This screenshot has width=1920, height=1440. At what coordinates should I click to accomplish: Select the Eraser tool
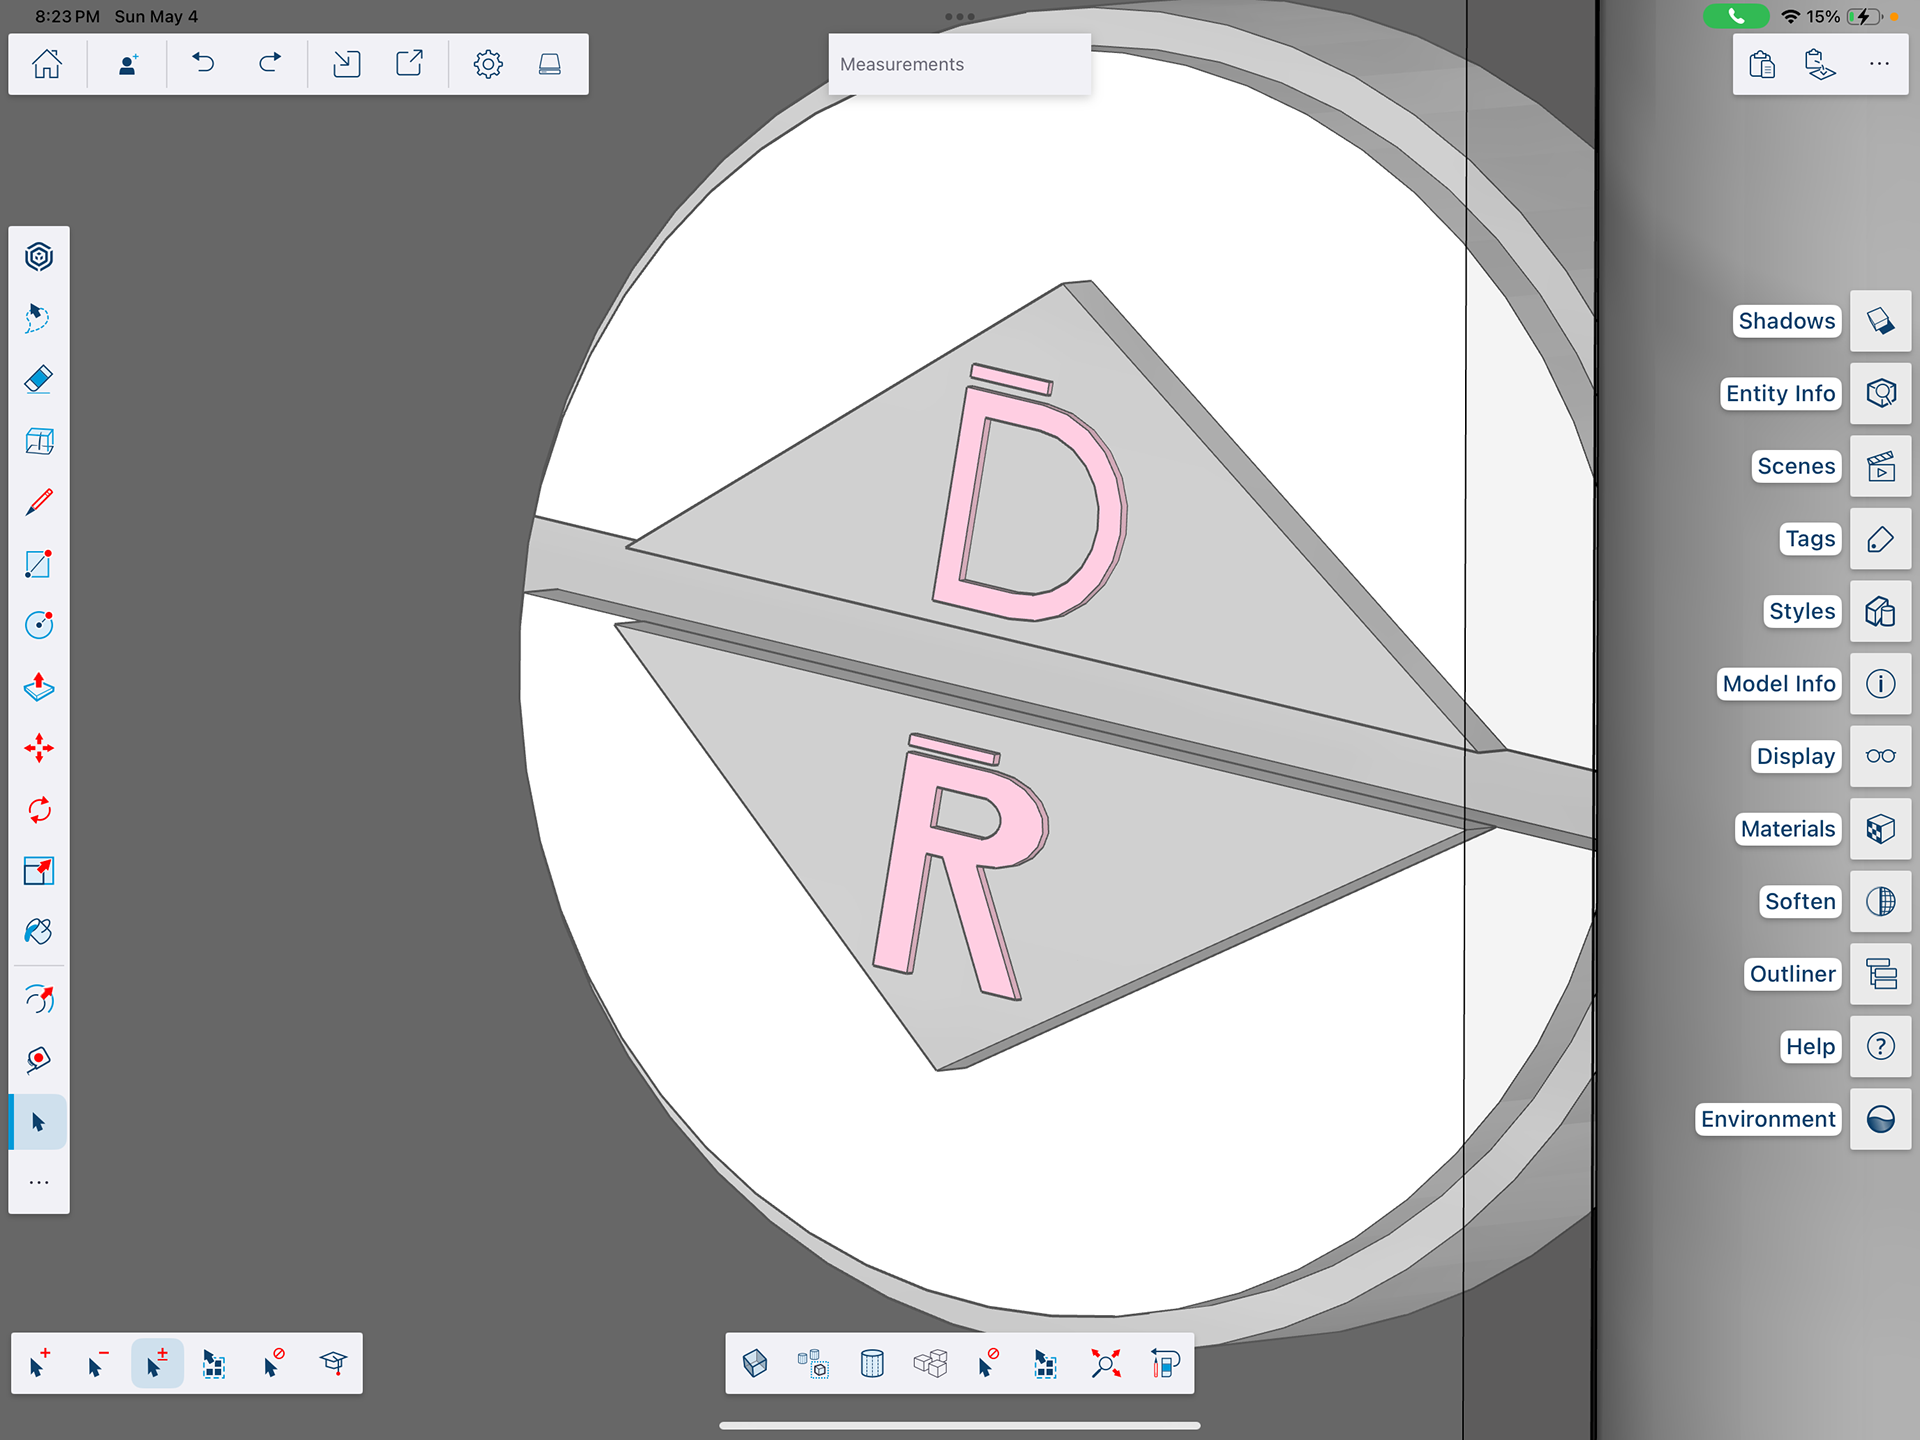tap(38, 380)
